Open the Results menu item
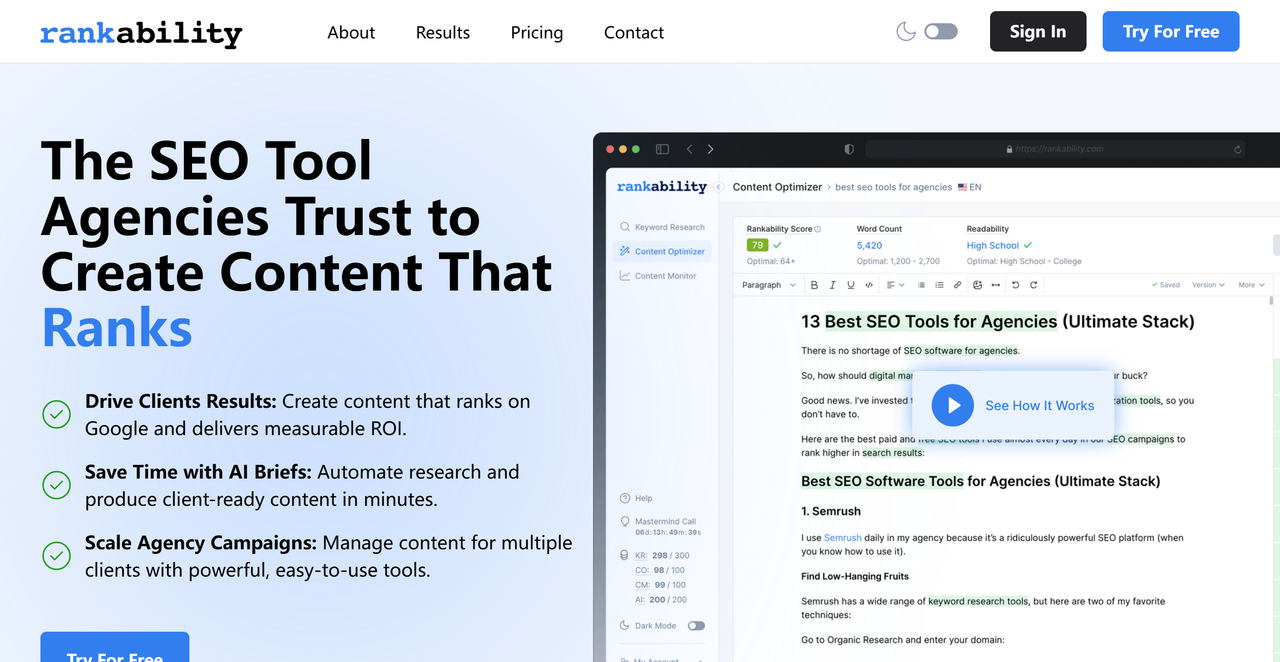The height and width of the screenshot is (662, 1280). [443, 32]
